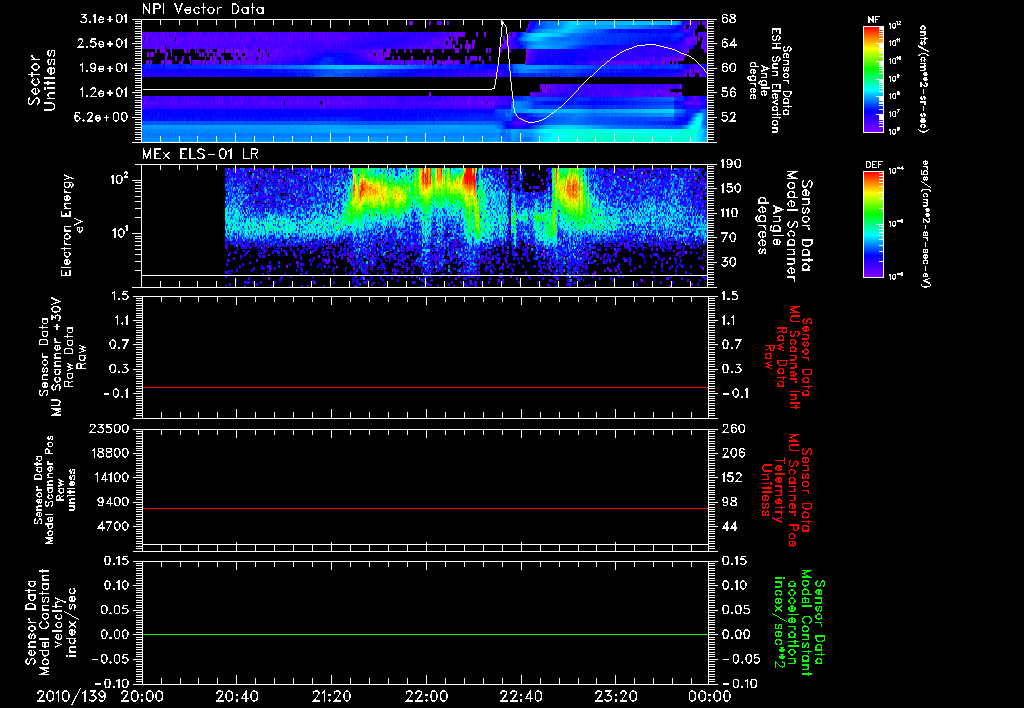The width and height of the screenshot is (1024, 708).
Task: Click the NF color scale bar
Action: tap(874, 79)
